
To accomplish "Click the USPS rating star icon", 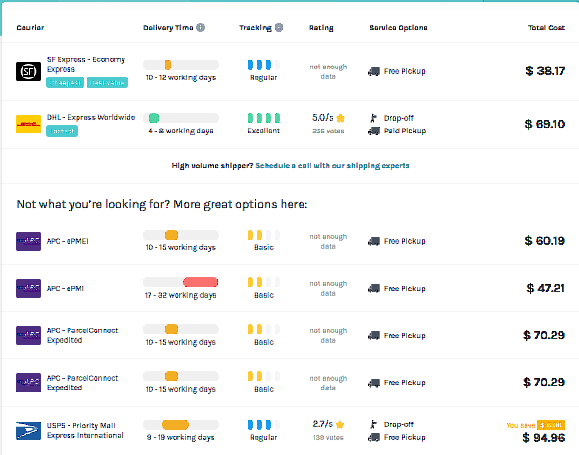I will [x=340, y=424].
